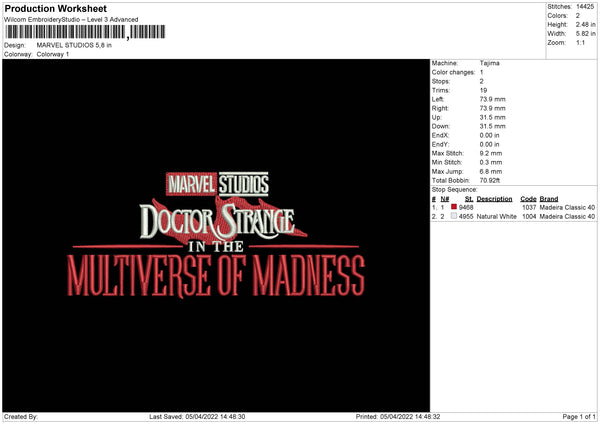Select the Code column header

[528, 199]
